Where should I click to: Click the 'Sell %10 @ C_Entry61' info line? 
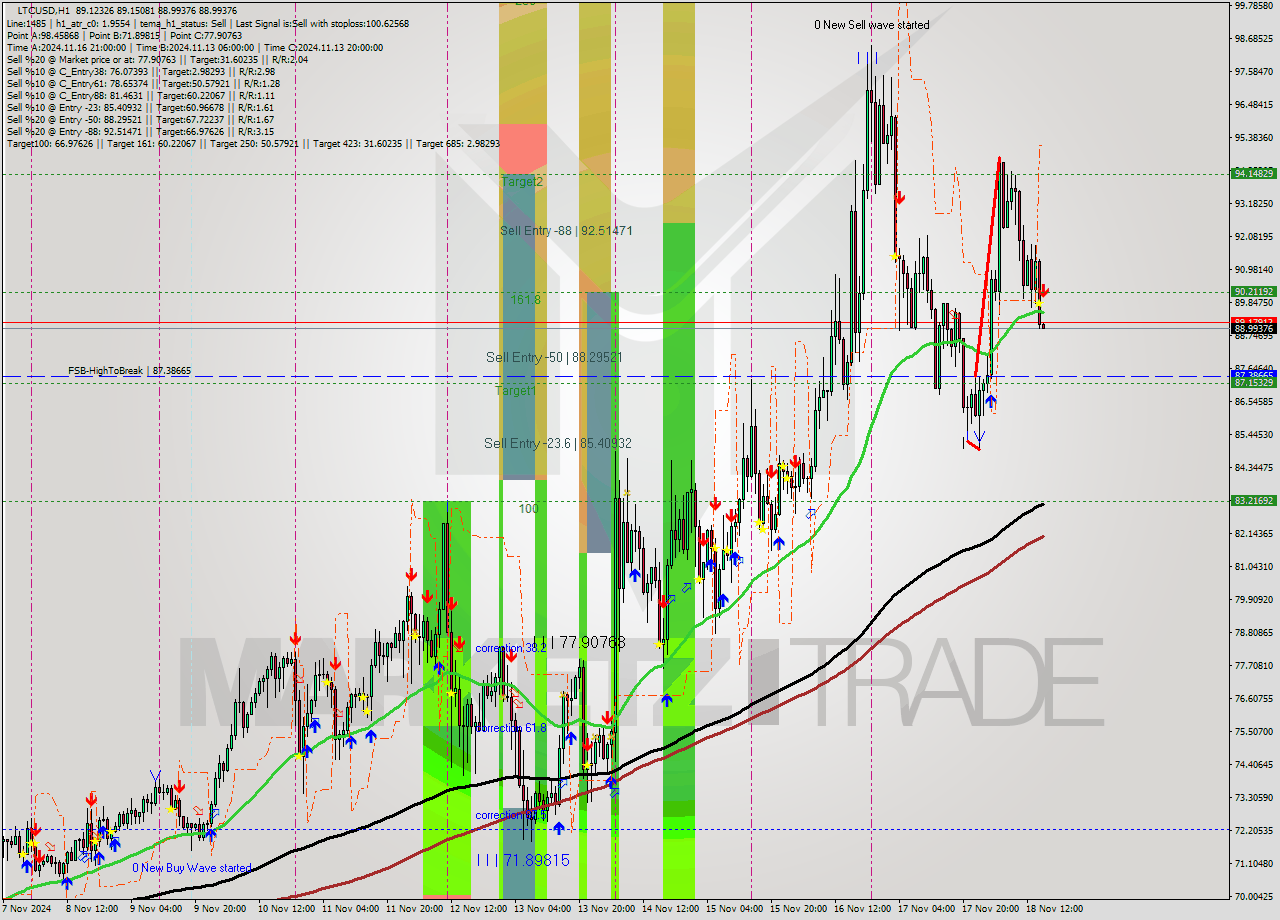point(143,84)
